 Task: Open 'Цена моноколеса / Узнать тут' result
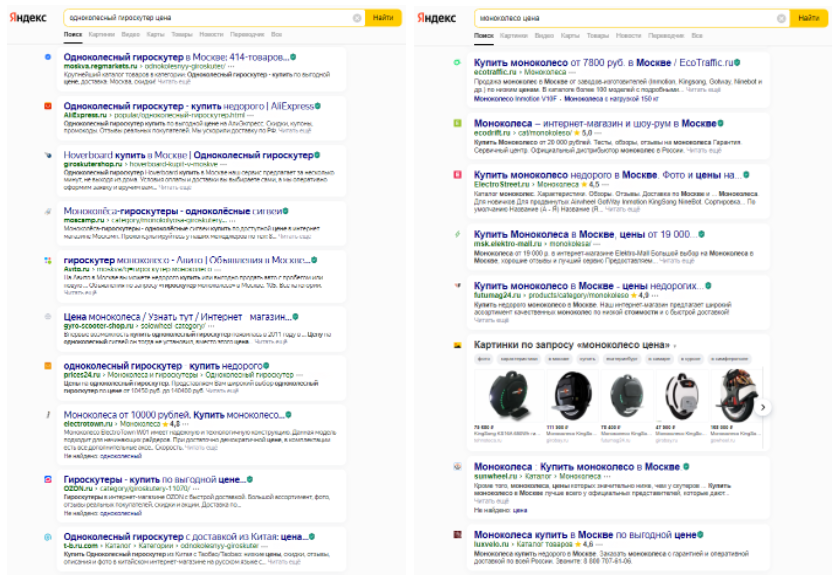177,316
